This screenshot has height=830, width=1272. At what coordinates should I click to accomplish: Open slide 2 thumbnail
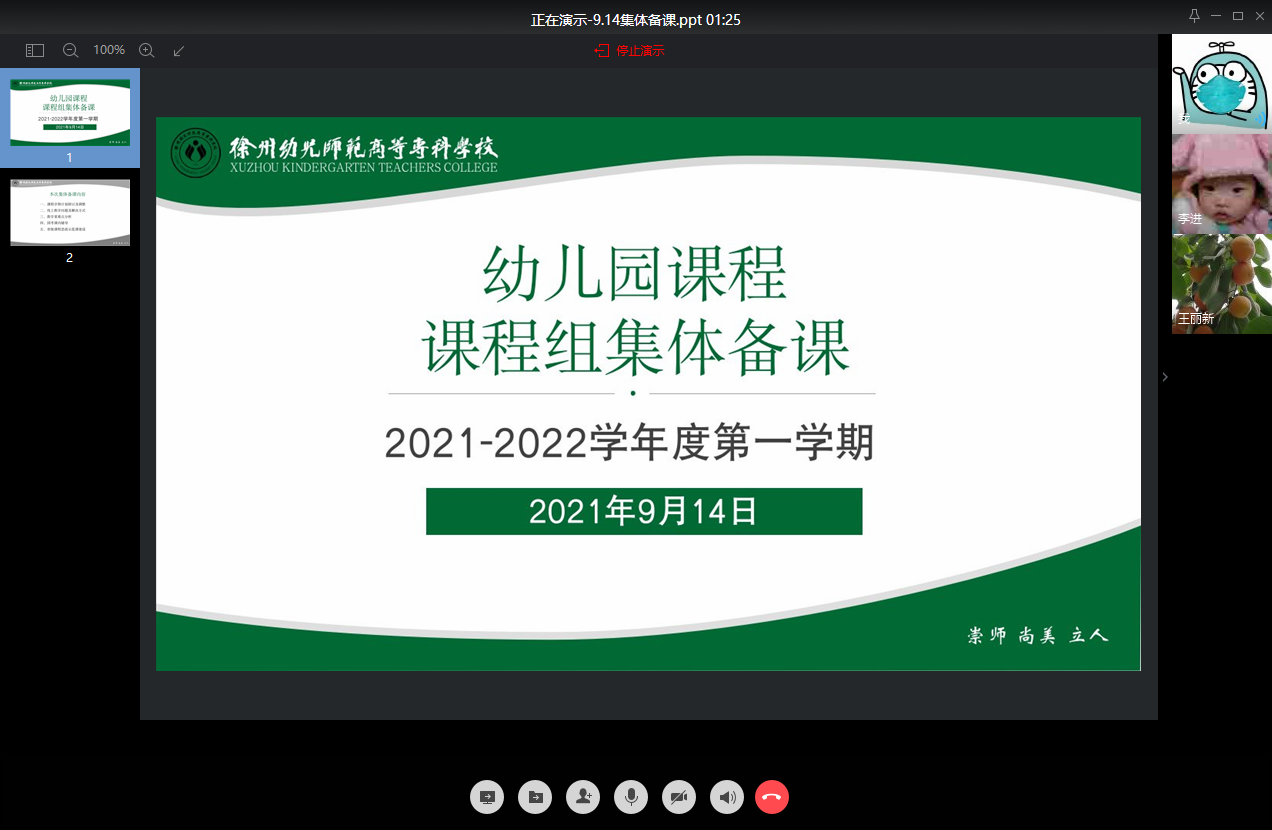(x=70, y=213)
